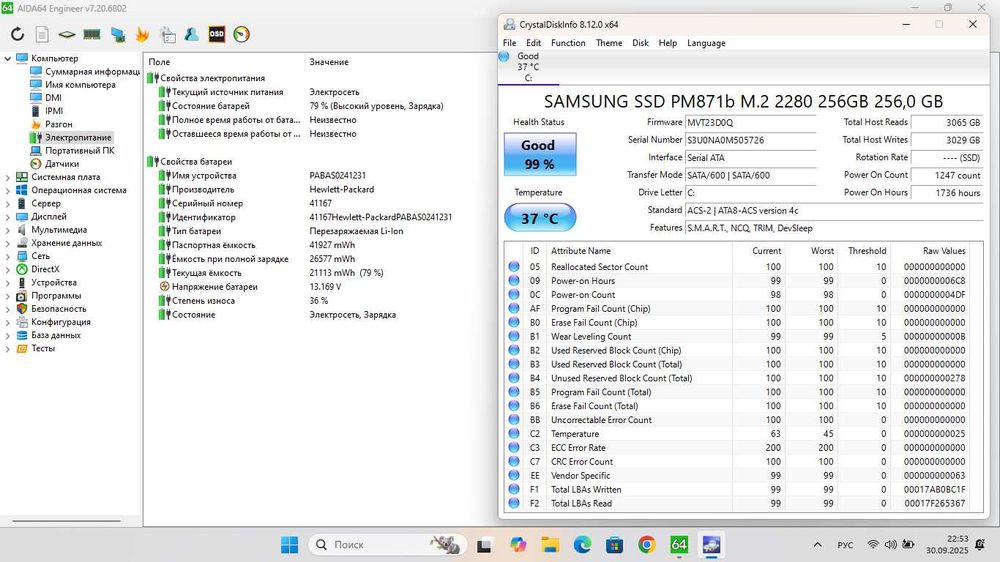Open Google Chrome from the taskbar
Screen dimensions: 1000x562
coord(647,545)
